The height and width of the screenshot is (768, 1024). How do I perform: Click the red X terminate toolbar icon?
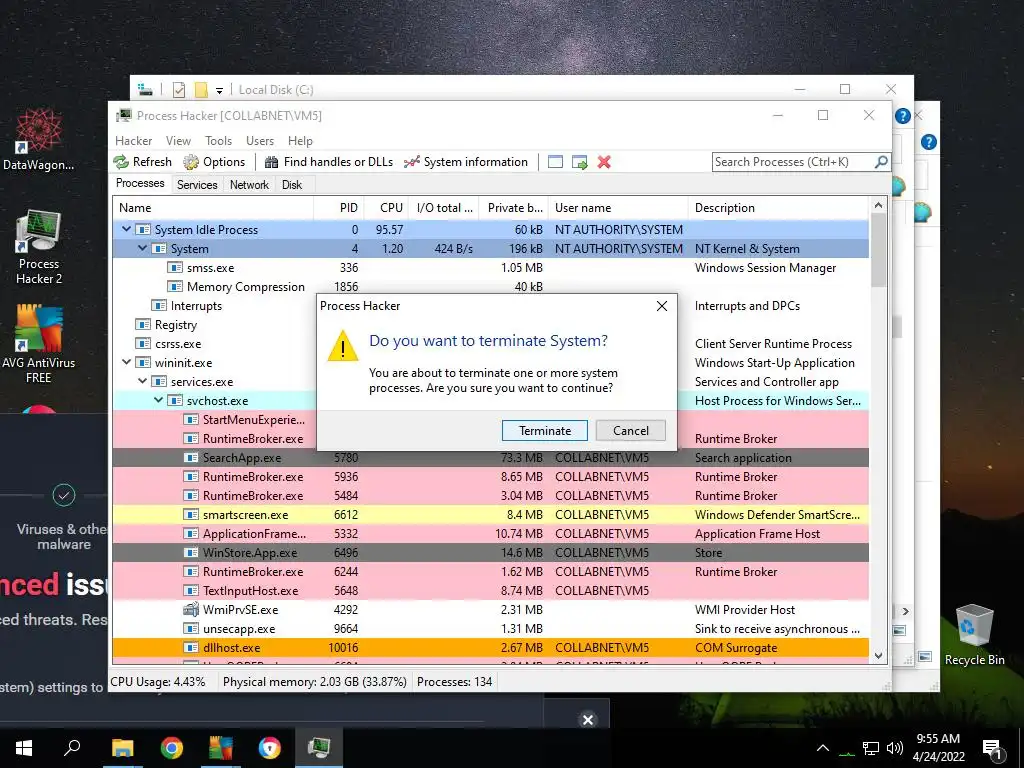604,162
